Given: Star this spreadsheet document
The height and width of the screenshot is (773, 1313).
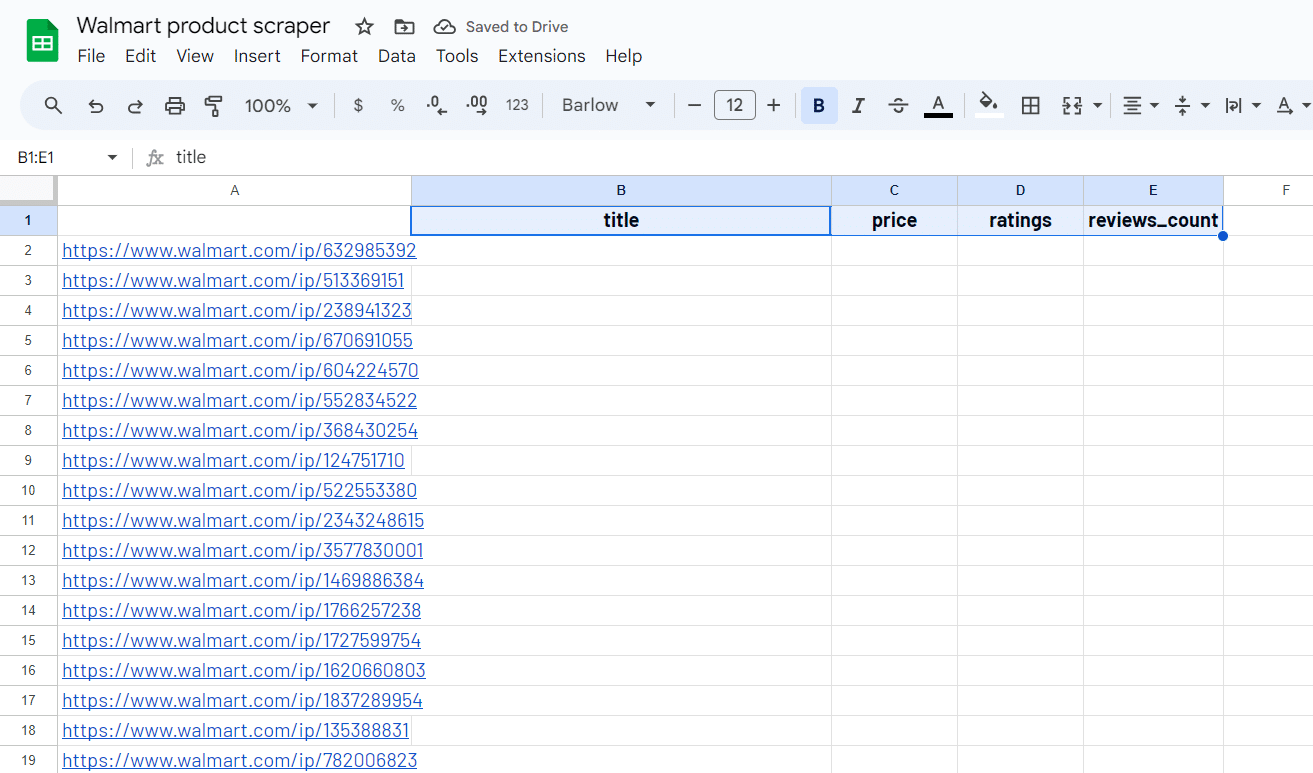Looking at the screenshot, I should coord(364,27).
